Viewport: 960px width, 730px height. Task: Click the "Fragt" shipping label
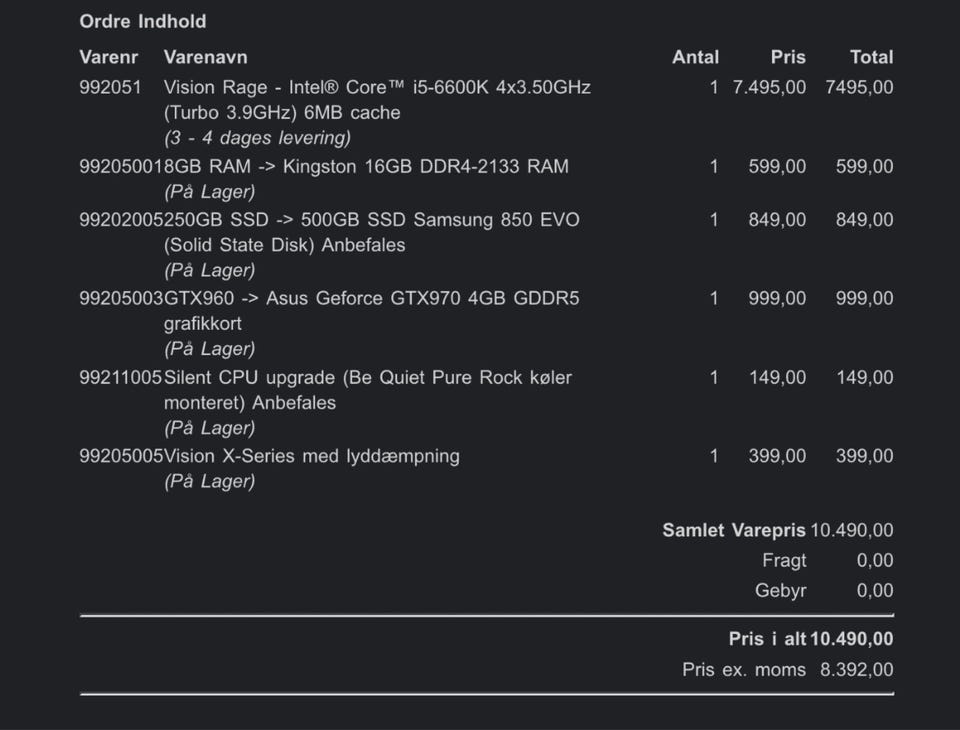coord(784,560)
